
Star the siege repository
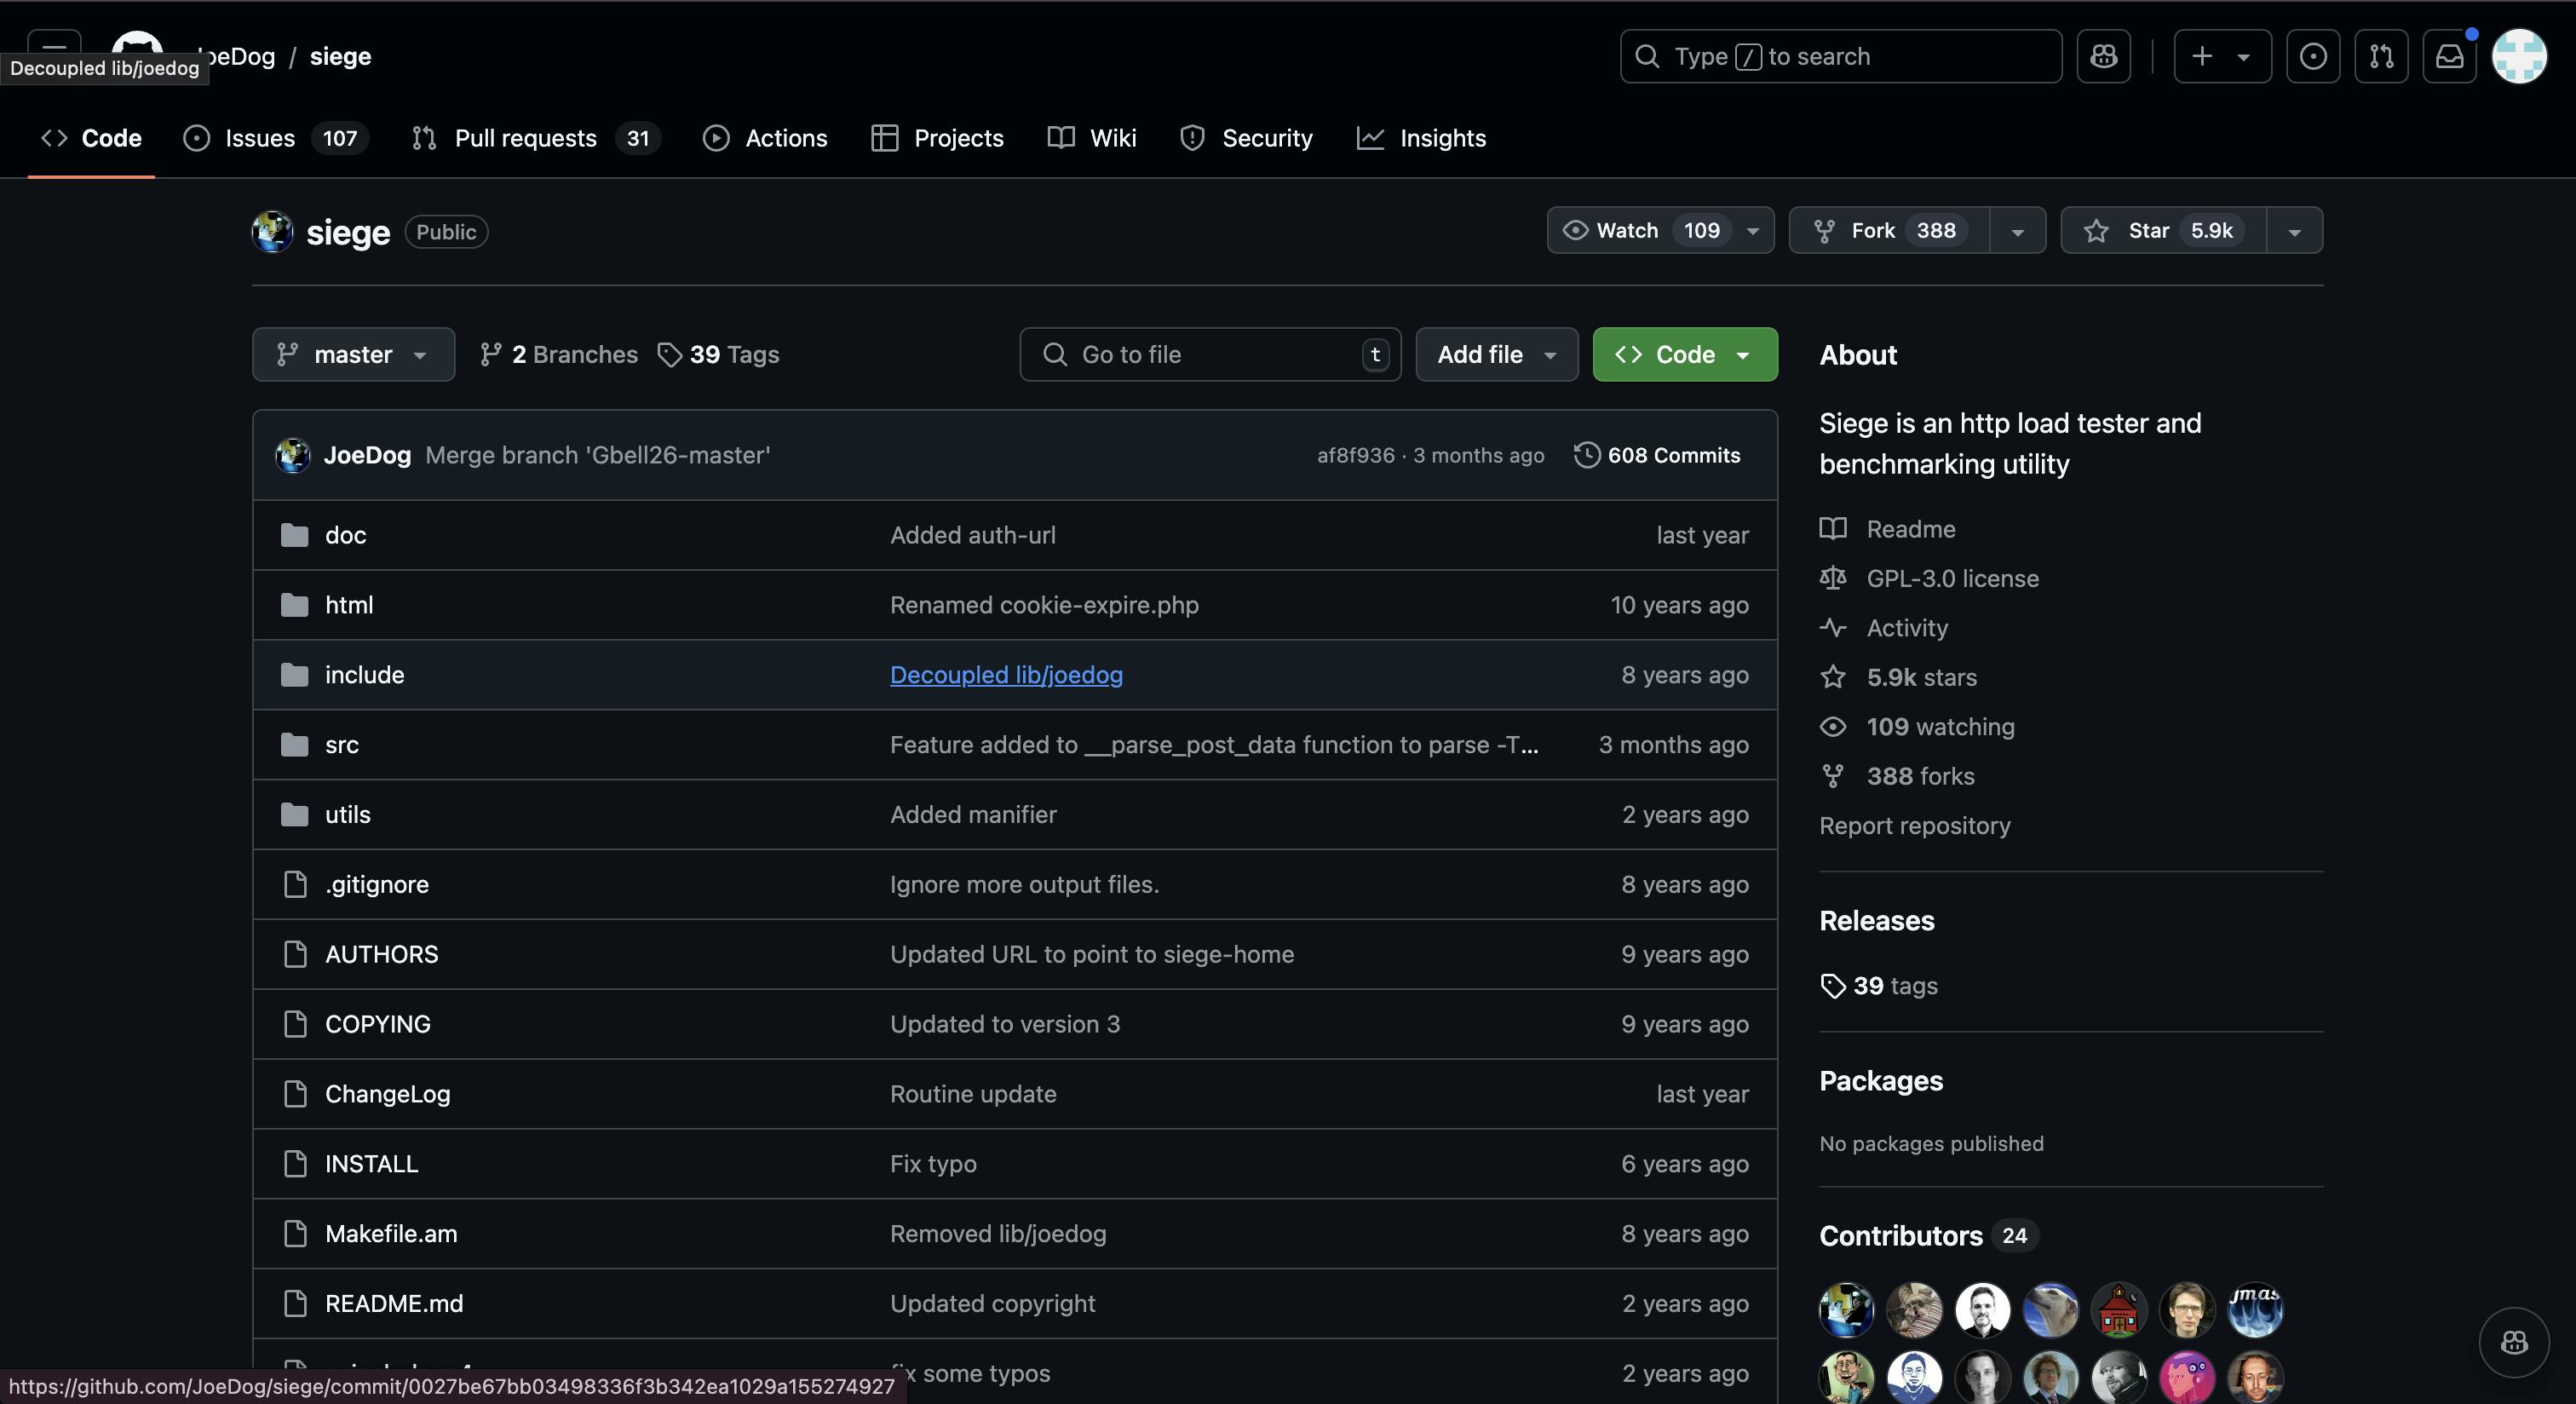click(2163, 230)
